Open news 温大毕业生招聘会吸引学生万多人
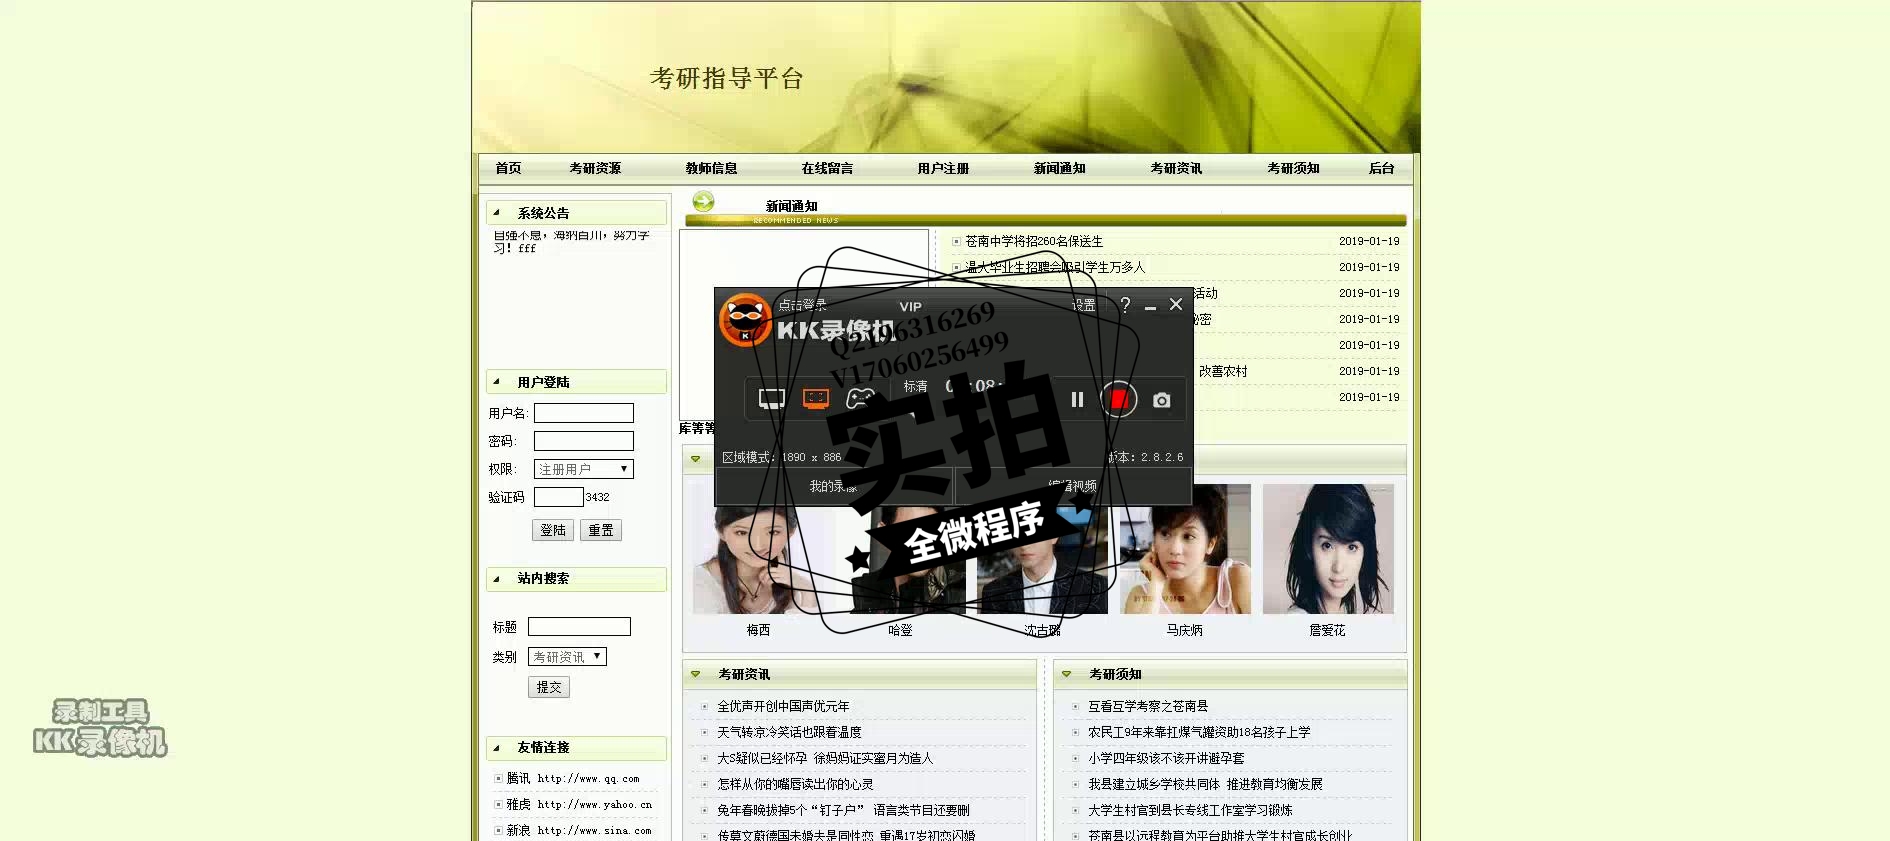This screenshot has width=1890, height=841. [1055, 267]
